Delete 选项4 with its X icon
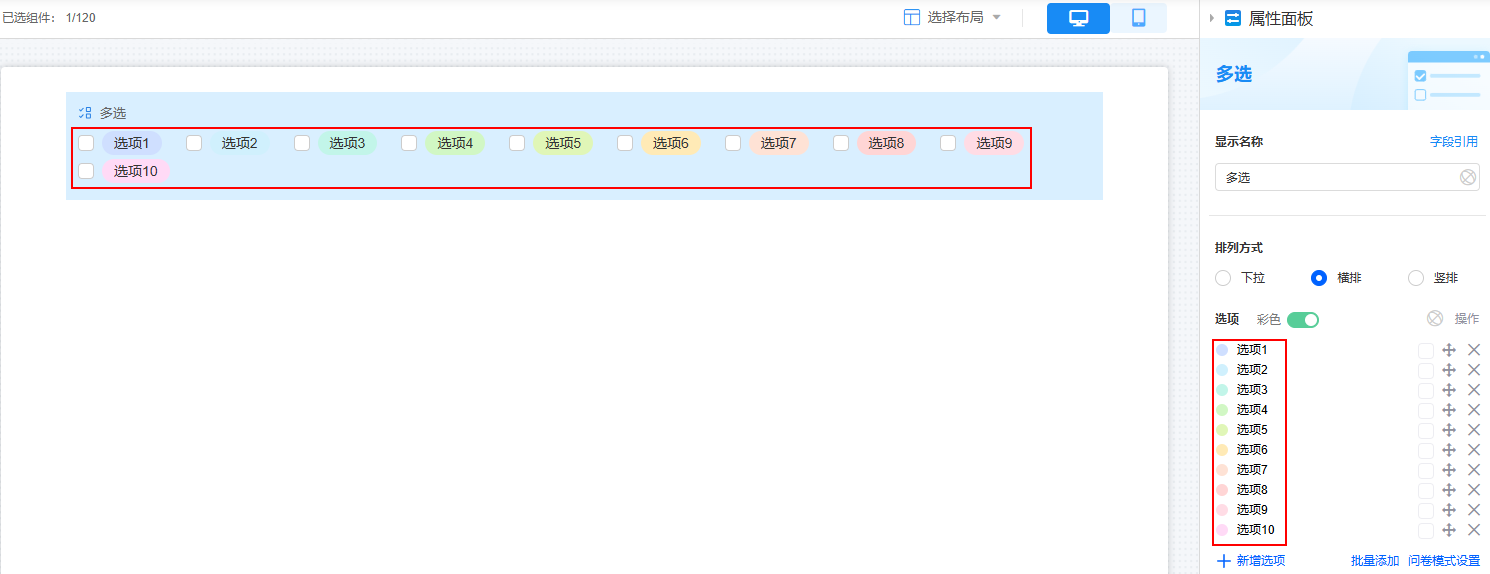 (x=1473, y=410)
